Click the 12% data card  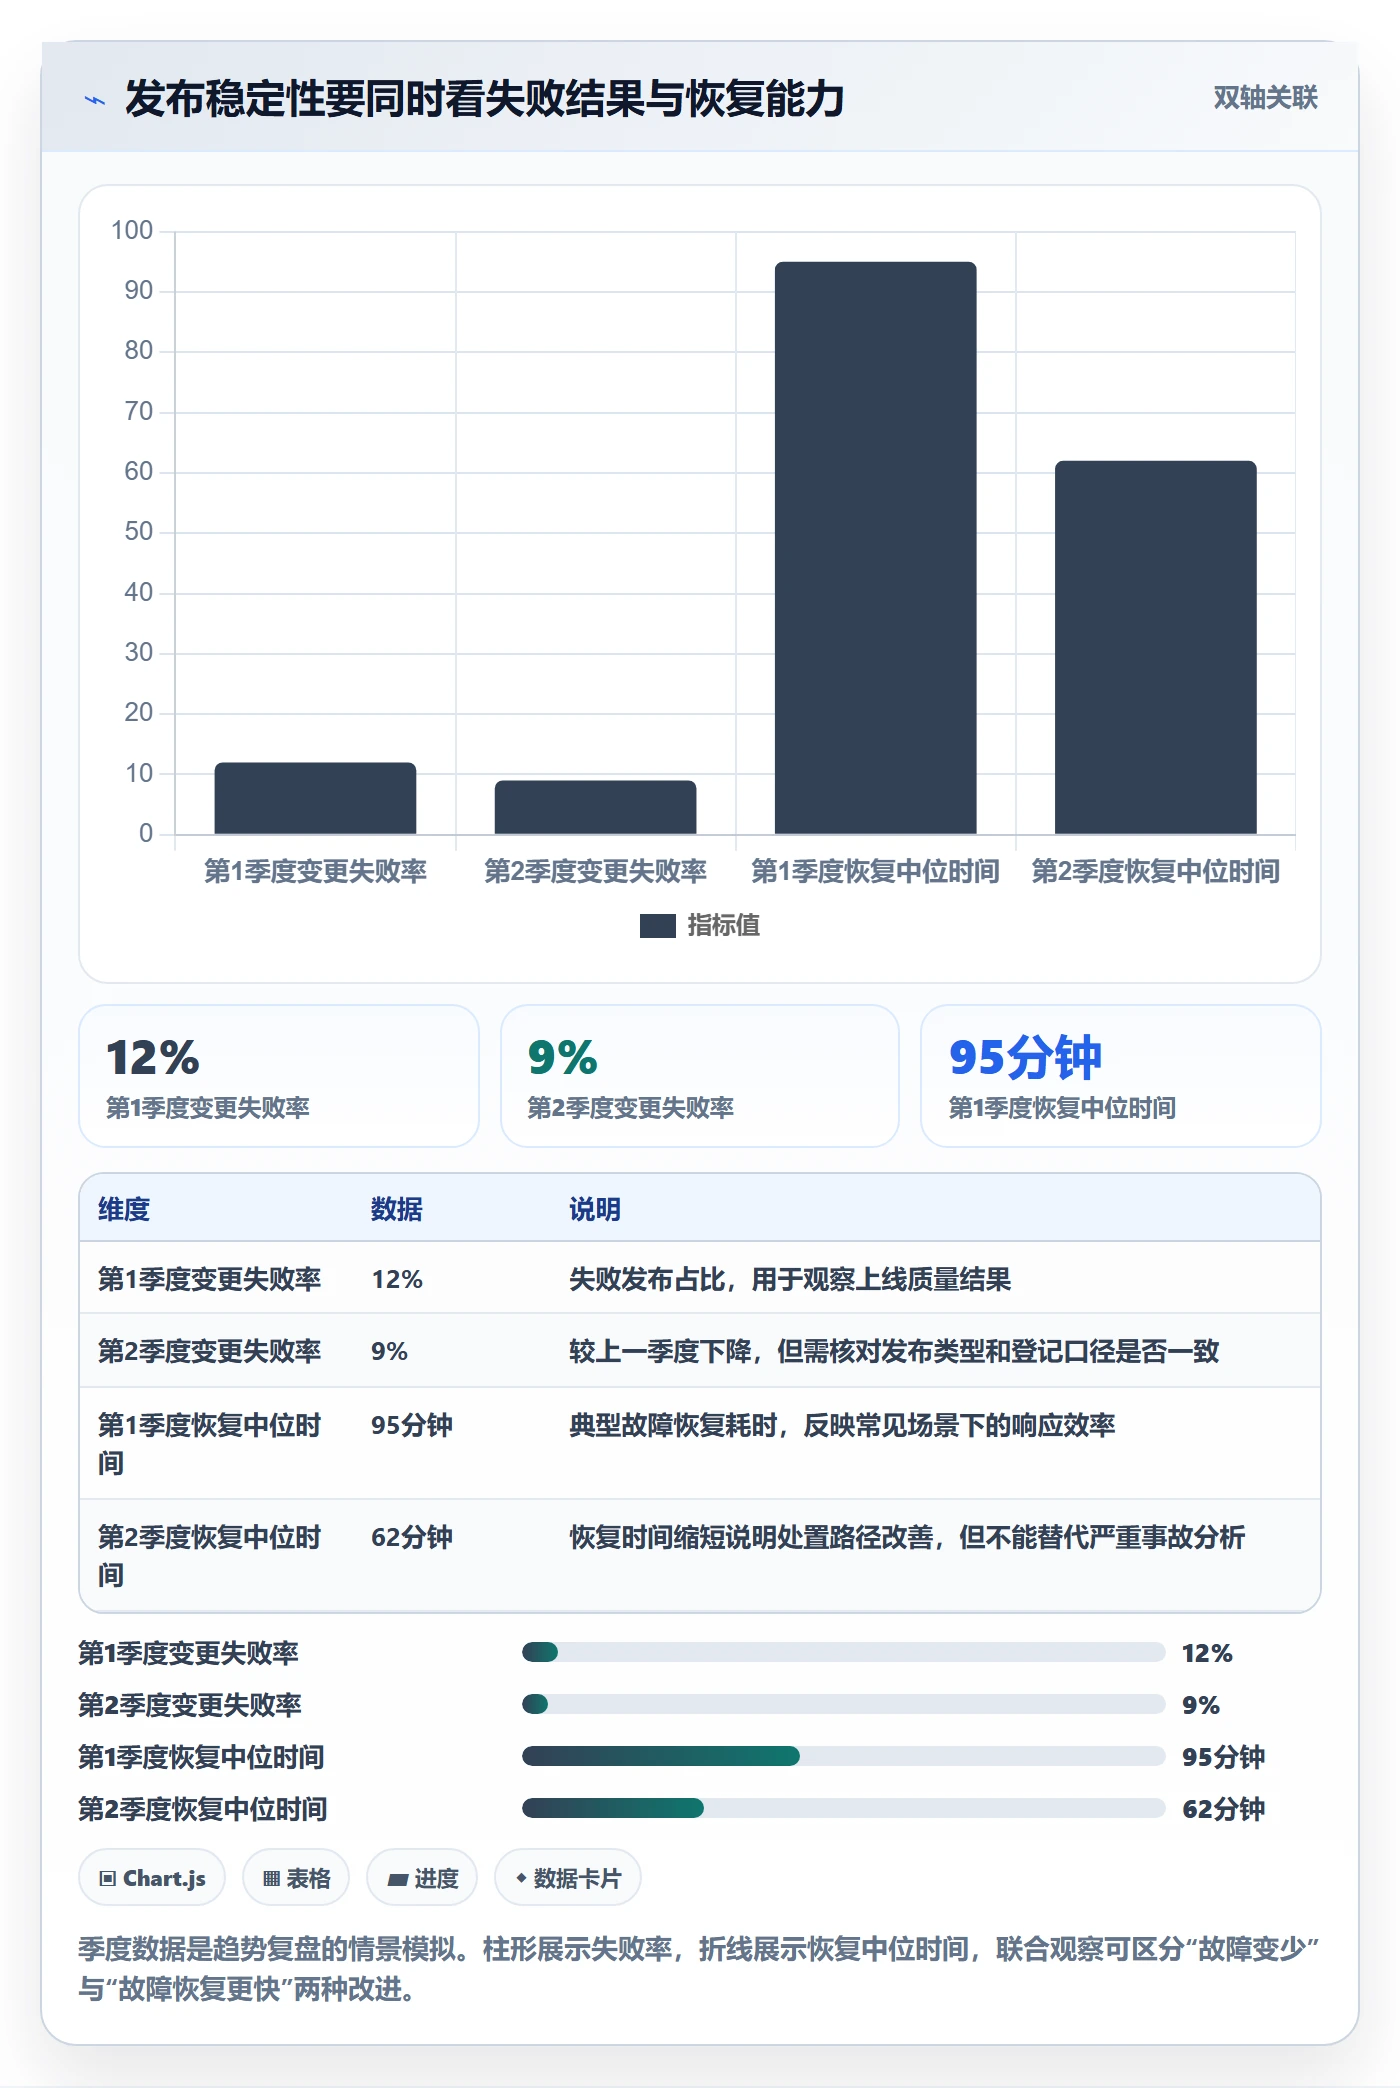[279, 1076]
